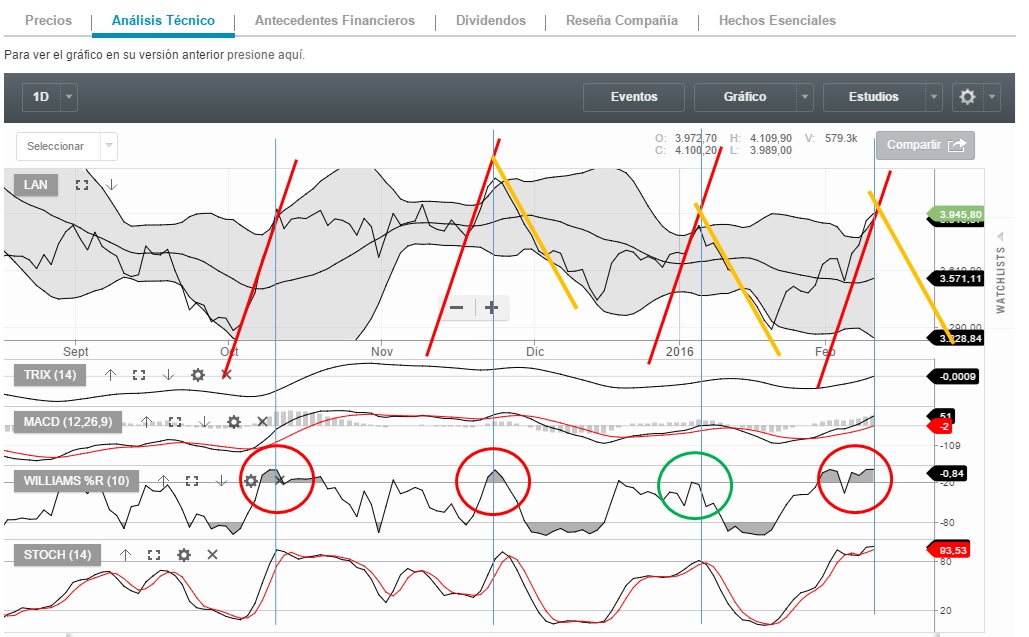Viewport: 1029px width, 637px height.
Task: Expand the 1D interval dropdown arrow
Action: click(x=69, y=97)
